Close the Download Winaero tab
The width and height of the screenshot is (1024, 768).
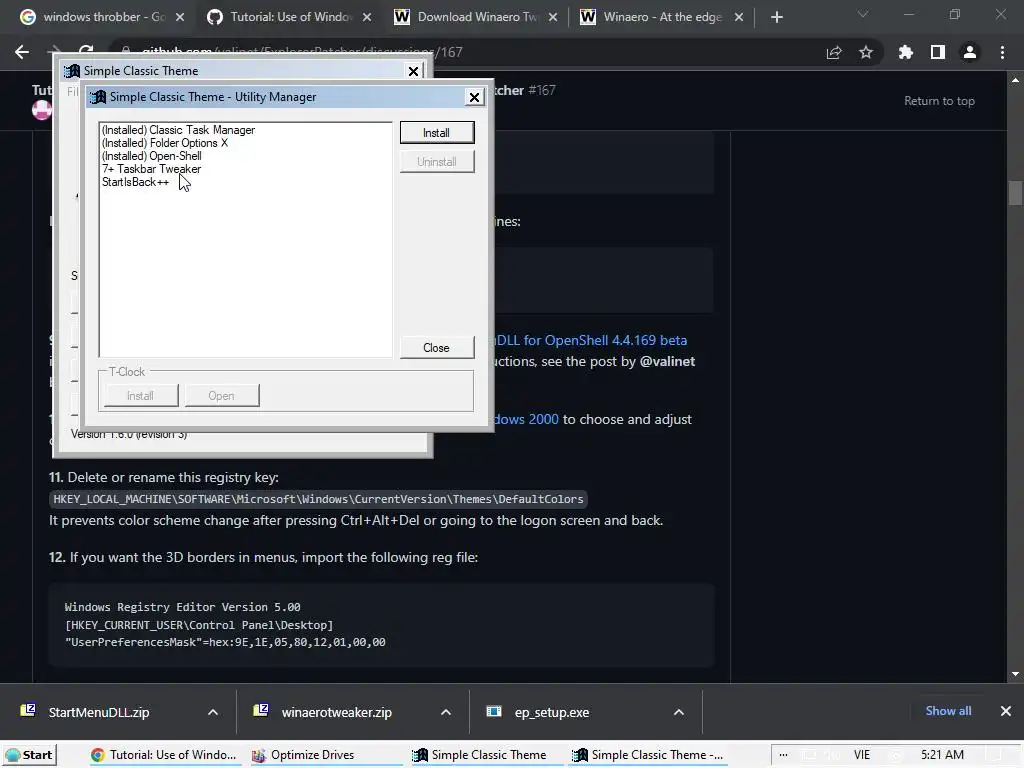pos(553,17)
